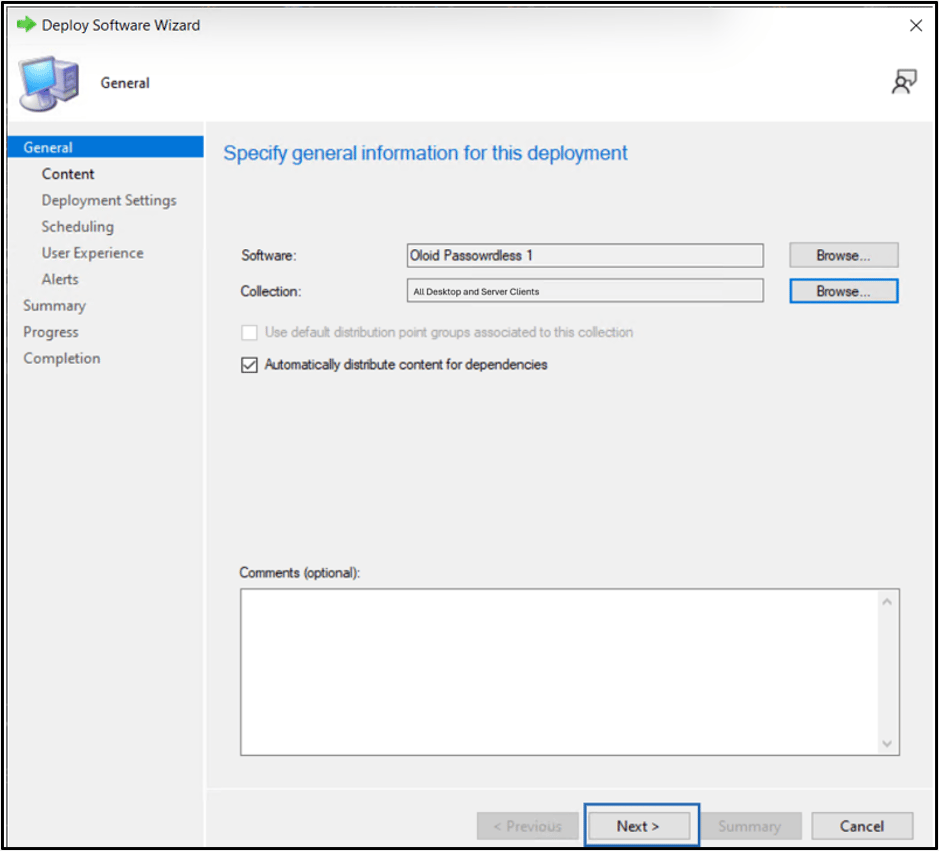The image size is (939, 851).
Task: Jump to Summary step in sidebar
Action: point(54,305)
